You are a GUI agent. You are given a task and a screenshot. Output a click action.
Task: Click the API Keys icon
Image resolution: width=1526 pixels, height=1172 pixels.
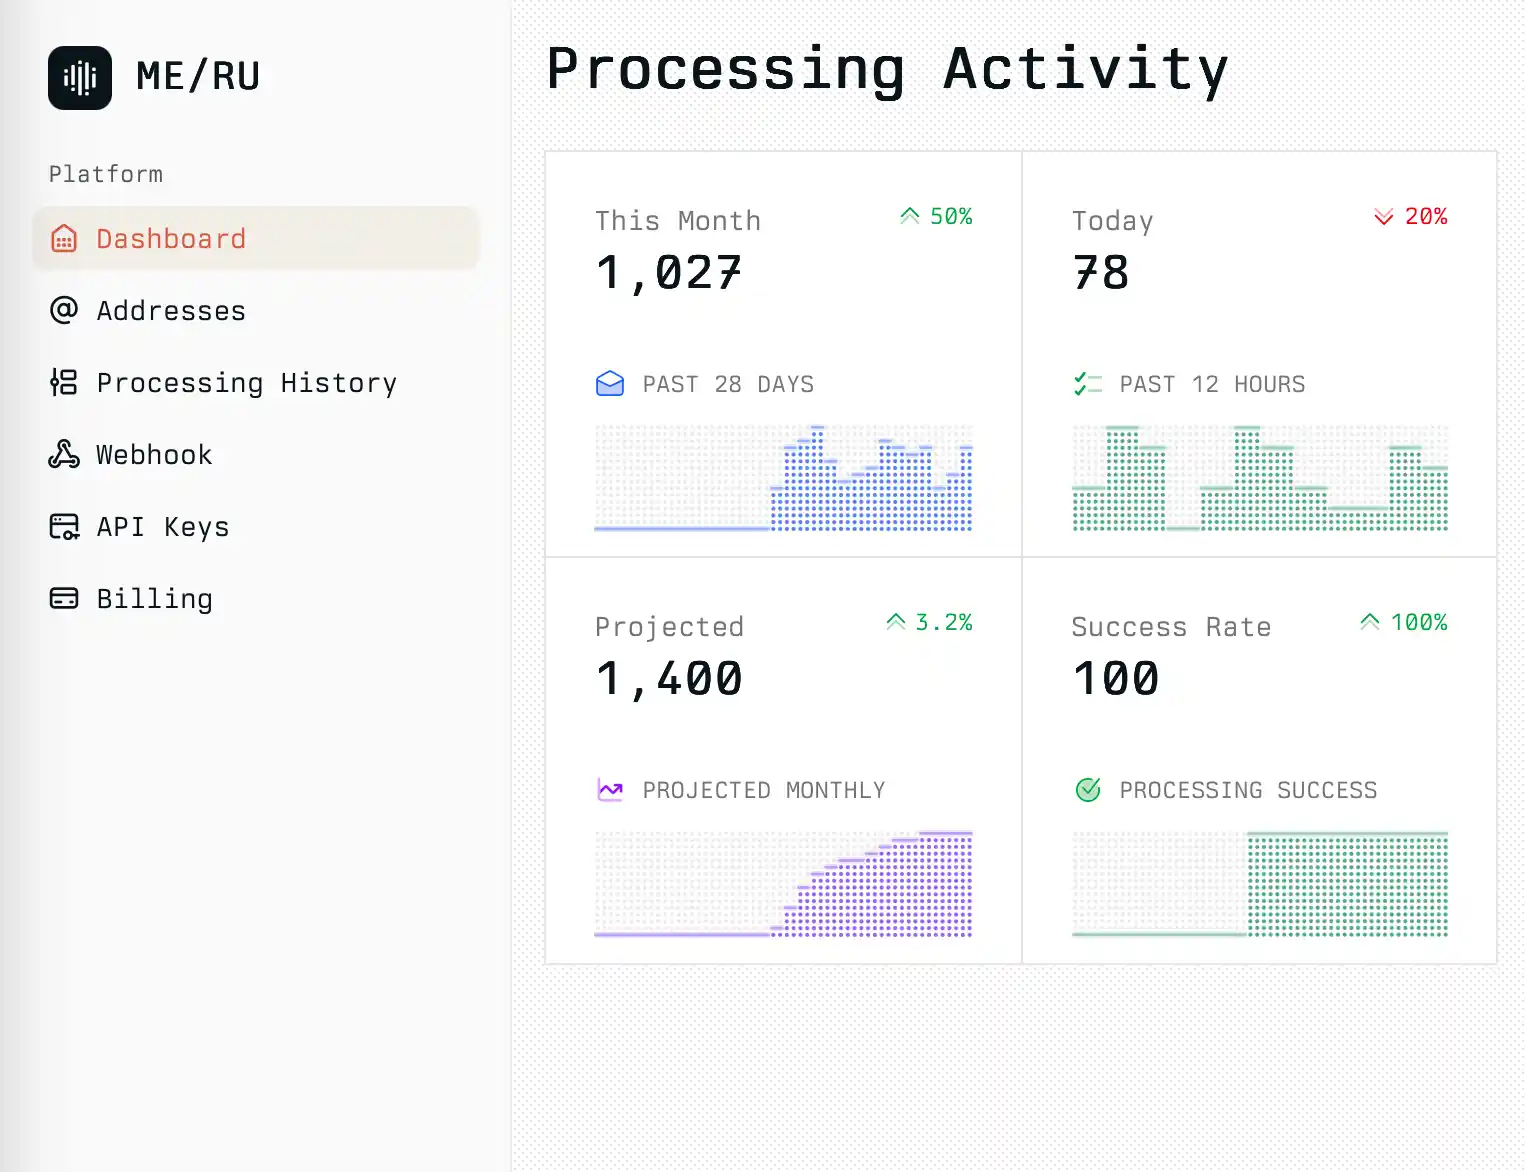(x=64, y=526)
